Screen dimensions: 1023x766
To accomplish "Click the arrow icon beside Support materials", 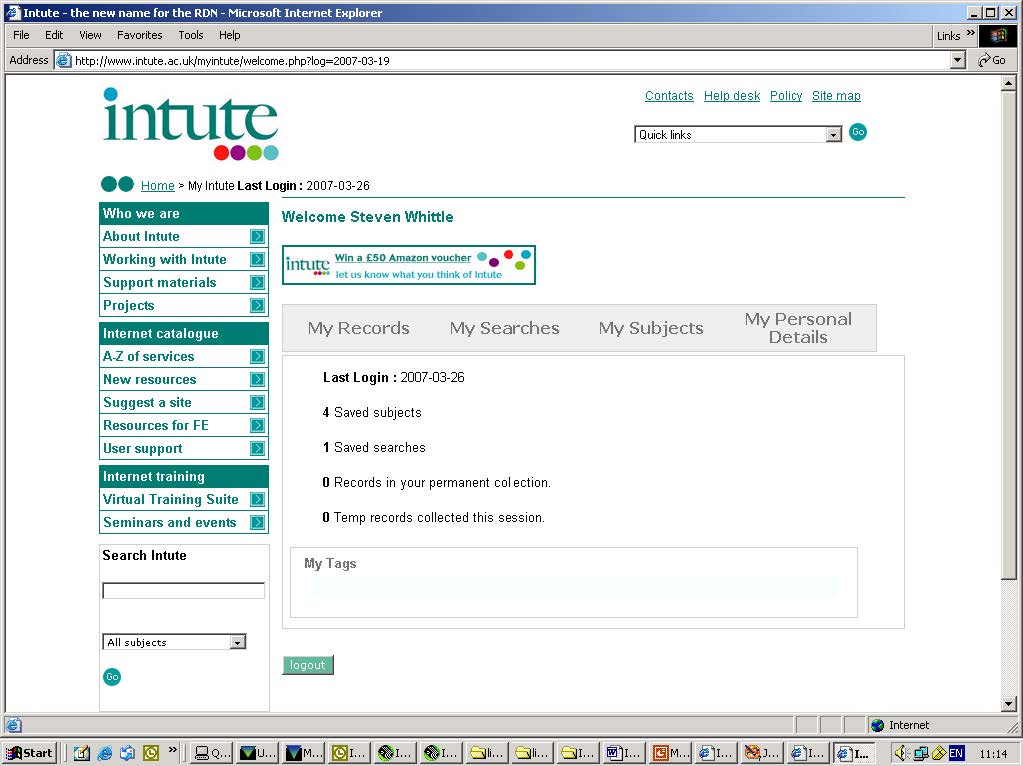I will (x=258, y=283).
